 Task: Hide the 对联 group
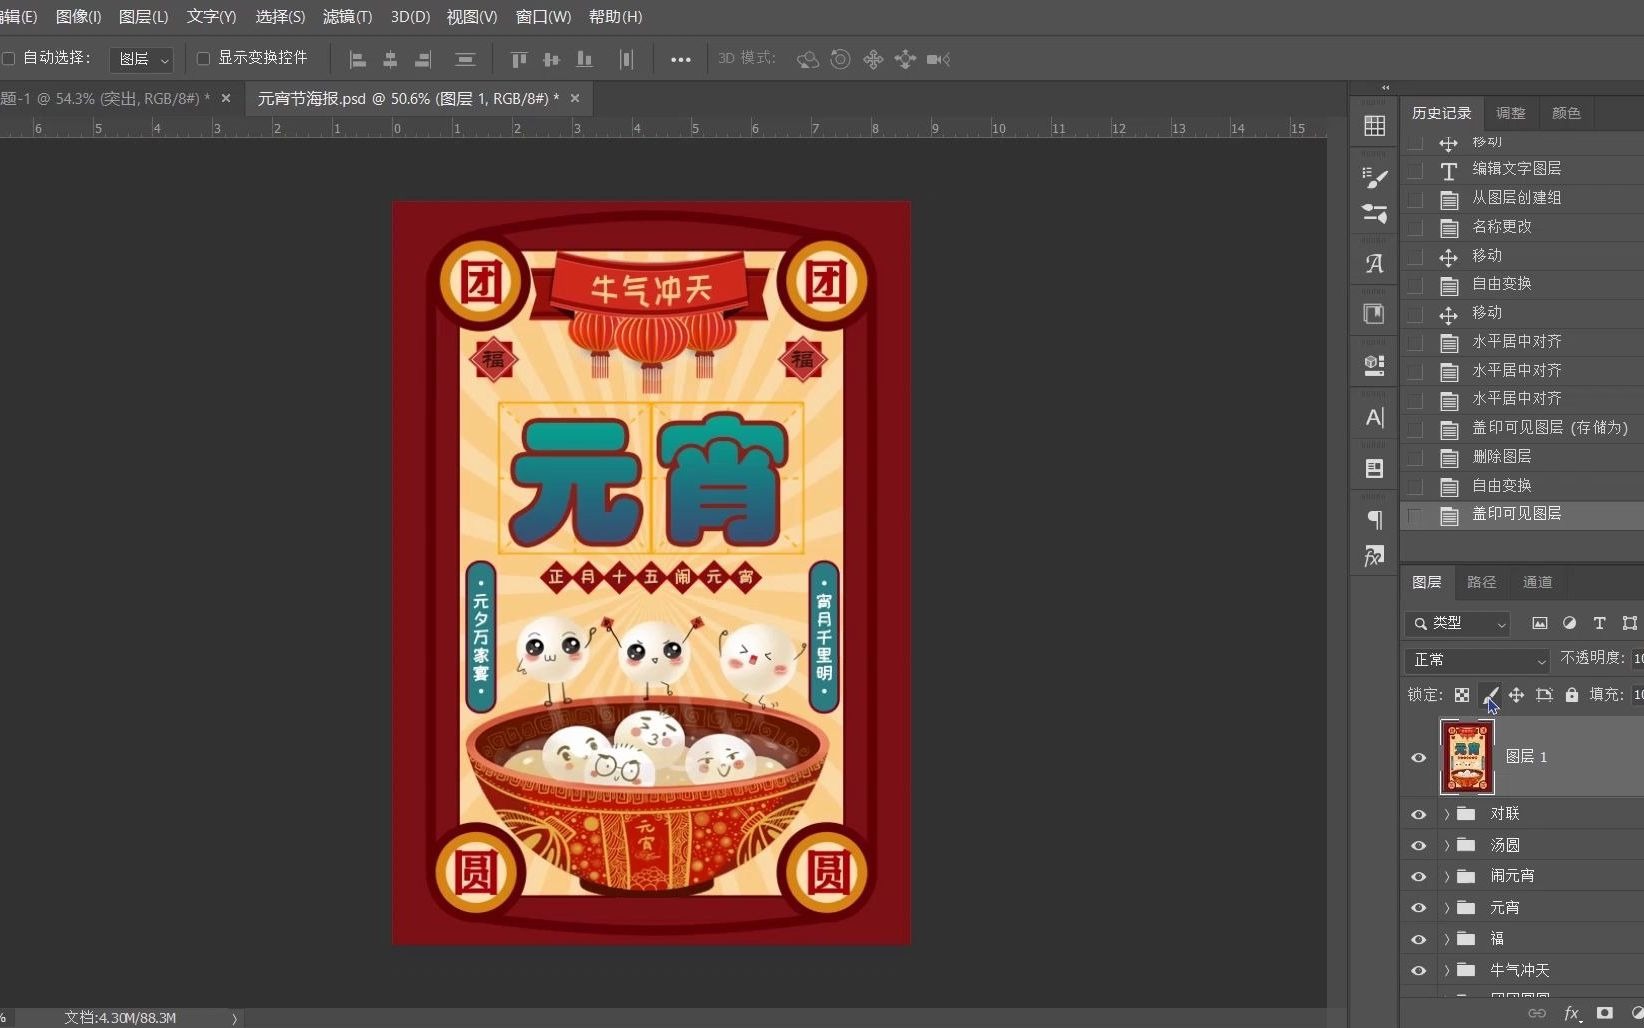(x=1418, y=814)
